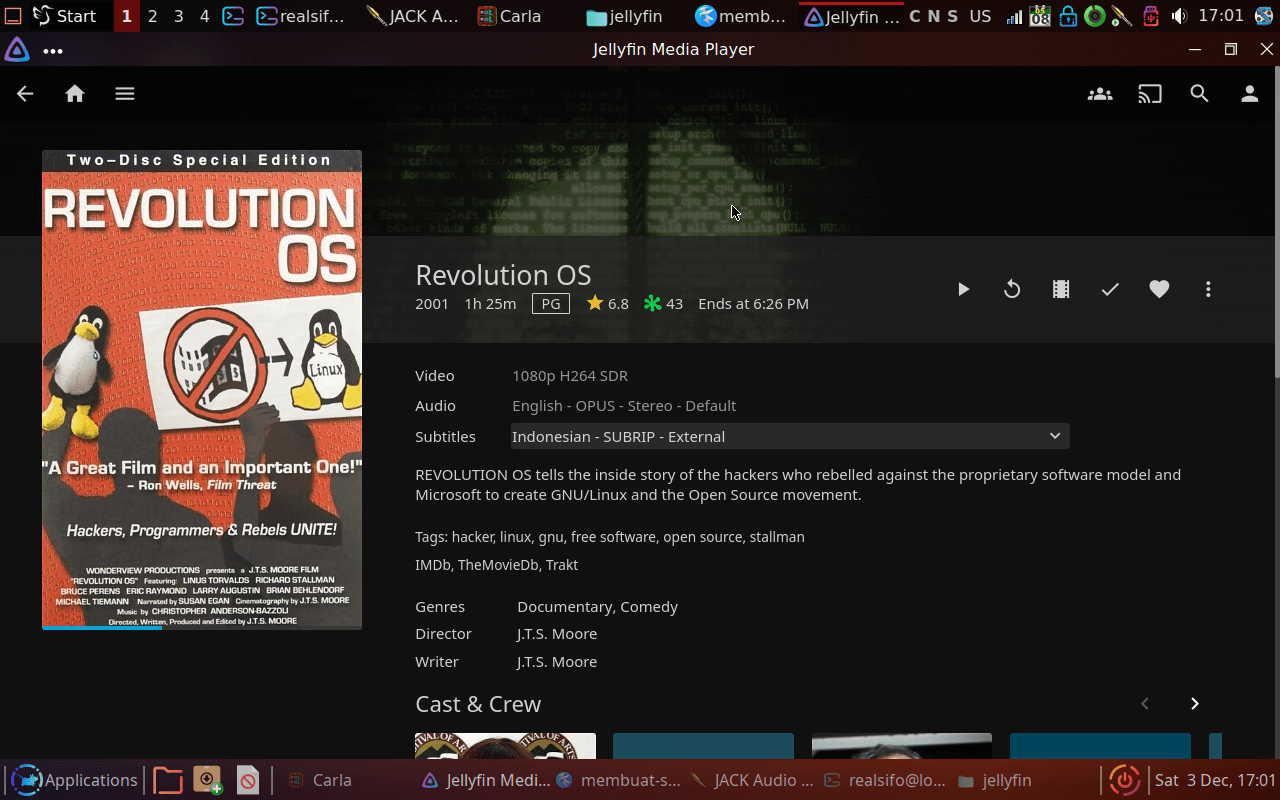Open Writer J.T.S. Moore link
Viewport: 1280px width, 800px height.
(x=557, y=662)
